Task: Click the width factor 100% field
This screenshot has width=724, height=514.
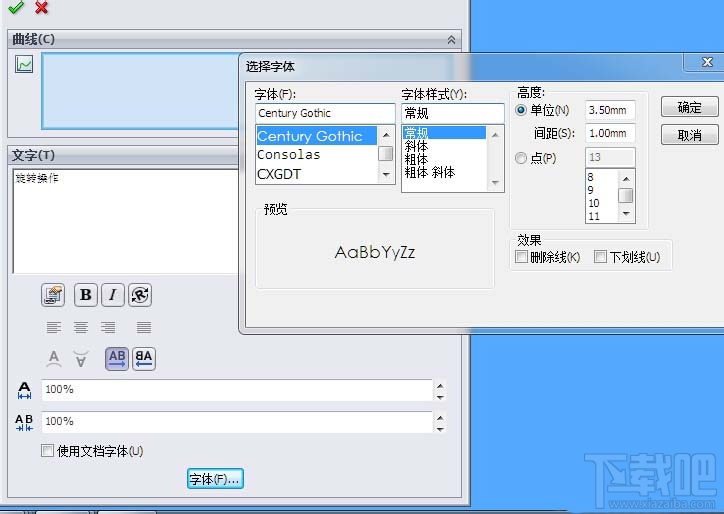Action: pyautogui.click(x=237, y=390)
